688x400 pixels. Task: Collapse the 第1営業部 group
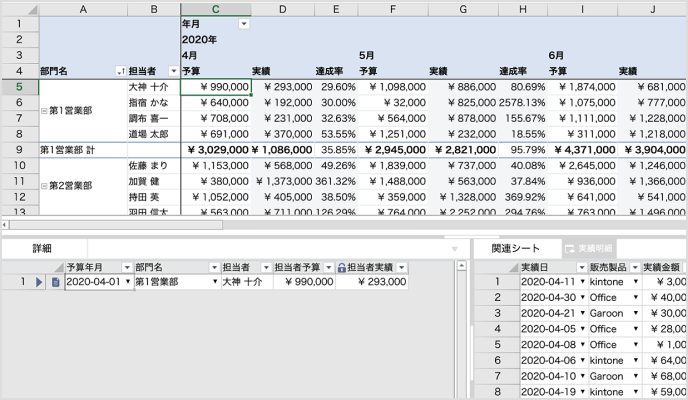[43, 110]
